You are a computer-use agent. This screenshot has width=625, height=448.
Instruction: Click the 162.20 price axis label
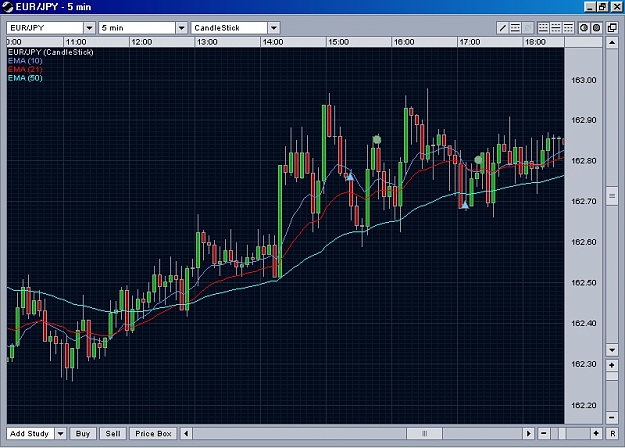pyautogui.click(x=584, y=405)
